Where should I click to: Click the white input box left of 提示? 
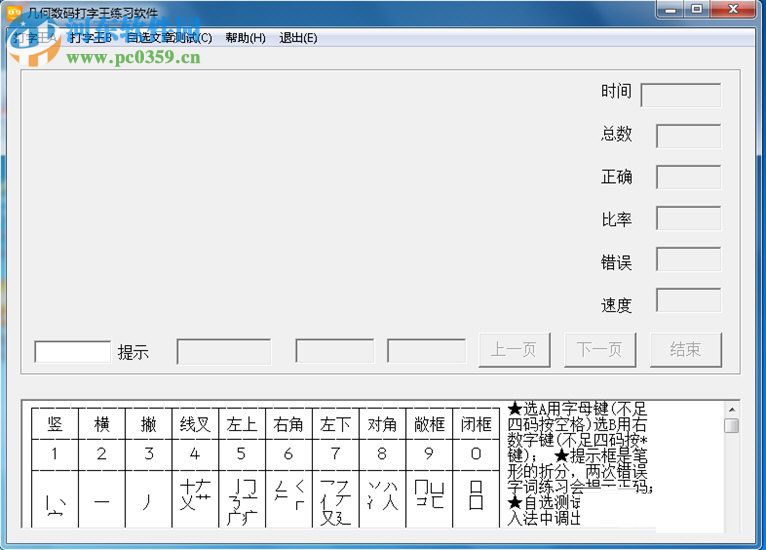(73, 352)
